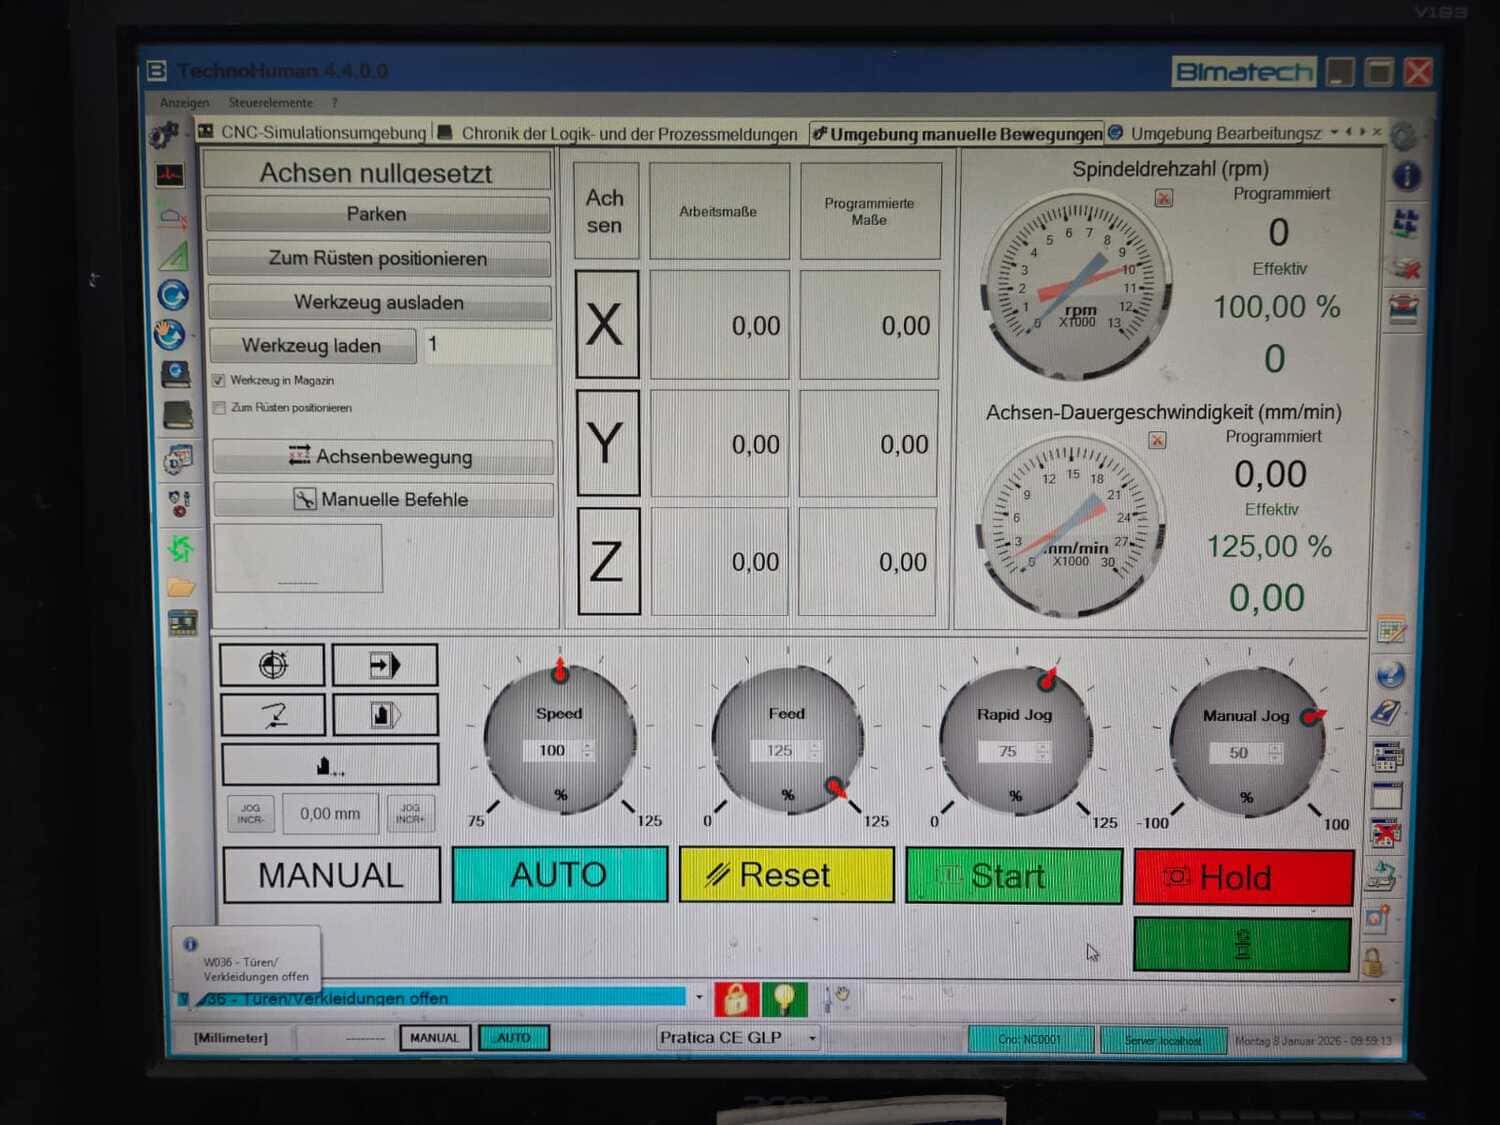Open the 'Steuerelemente' menu
This screenshot has height=1125, width=1500.
[x=270, y=103]
